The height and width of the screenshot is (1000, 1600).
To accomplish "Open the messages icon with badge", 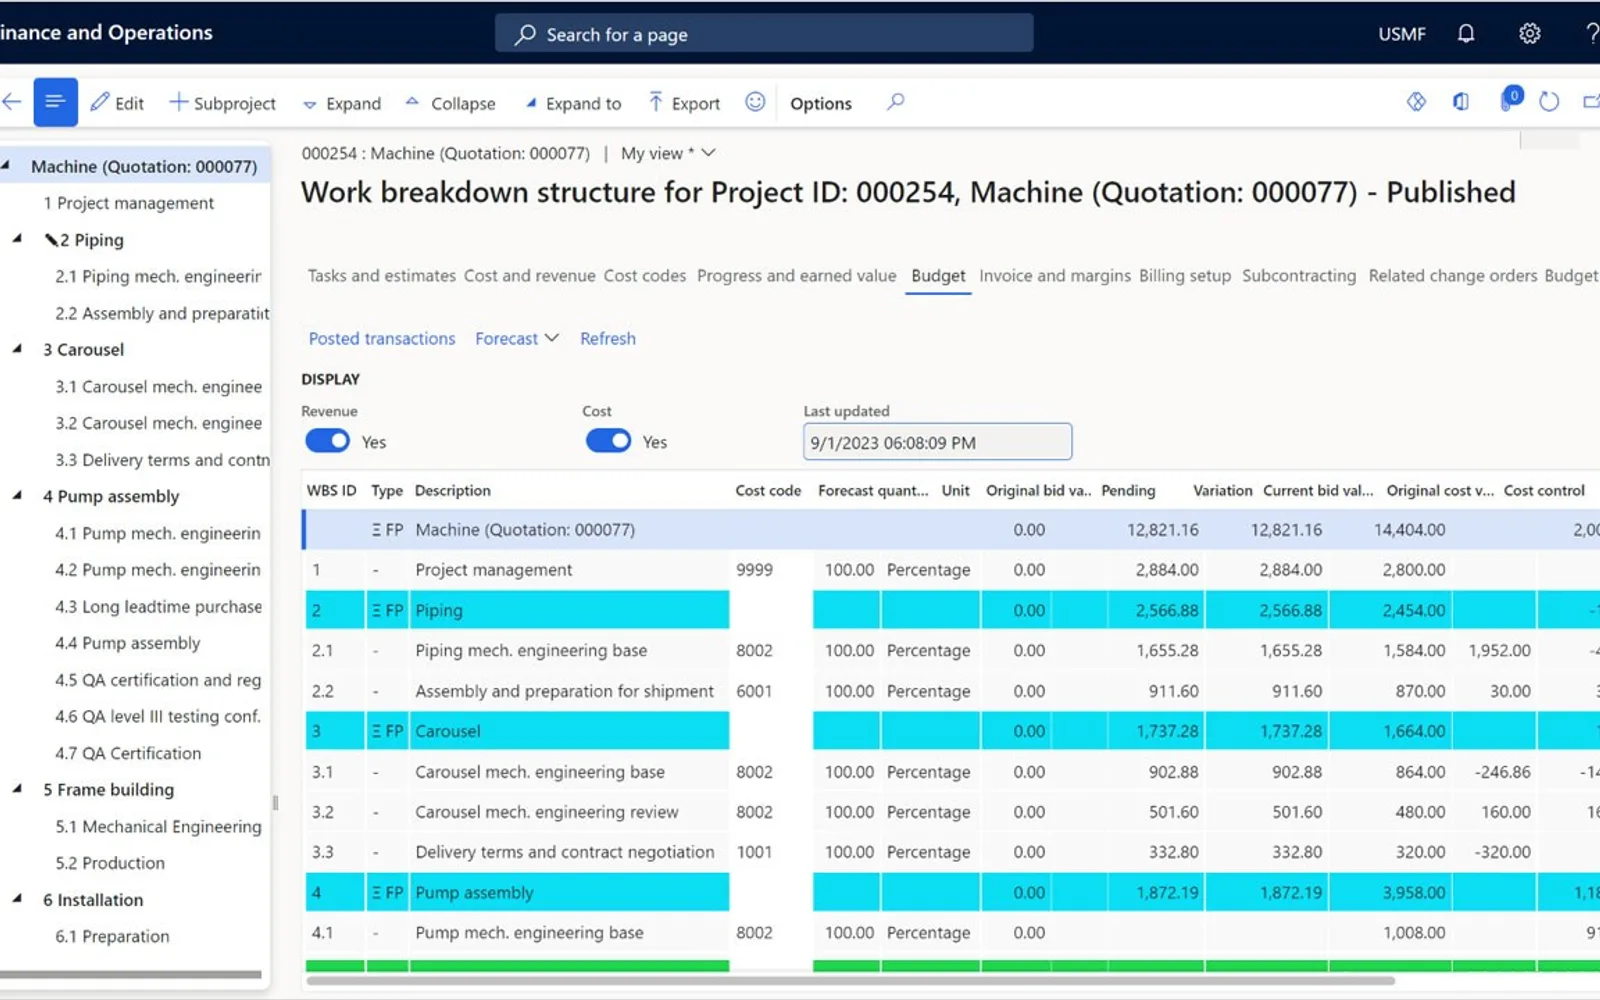I will [x=1509, y=100].
